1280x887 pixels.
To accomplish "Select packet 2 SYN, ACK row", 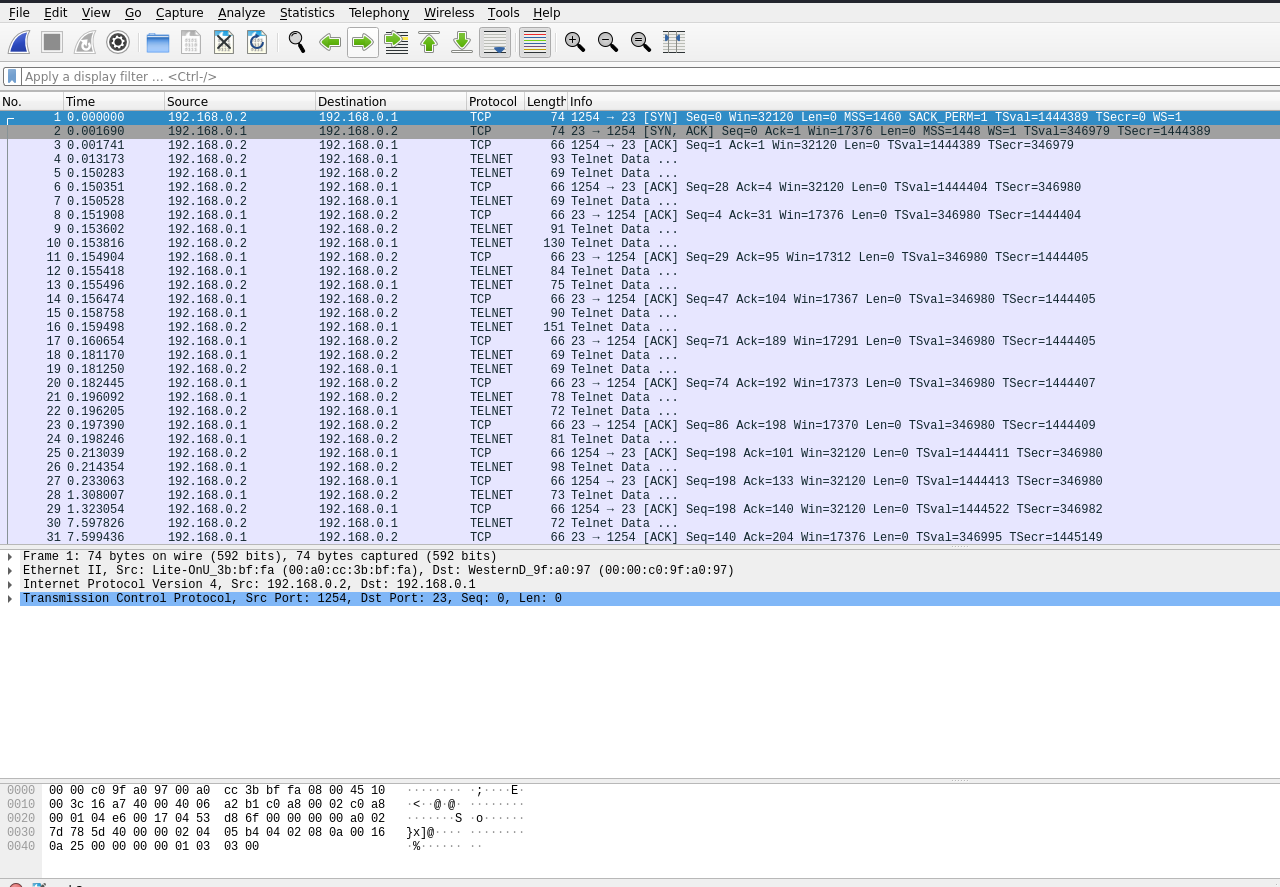I will [640, 132].
